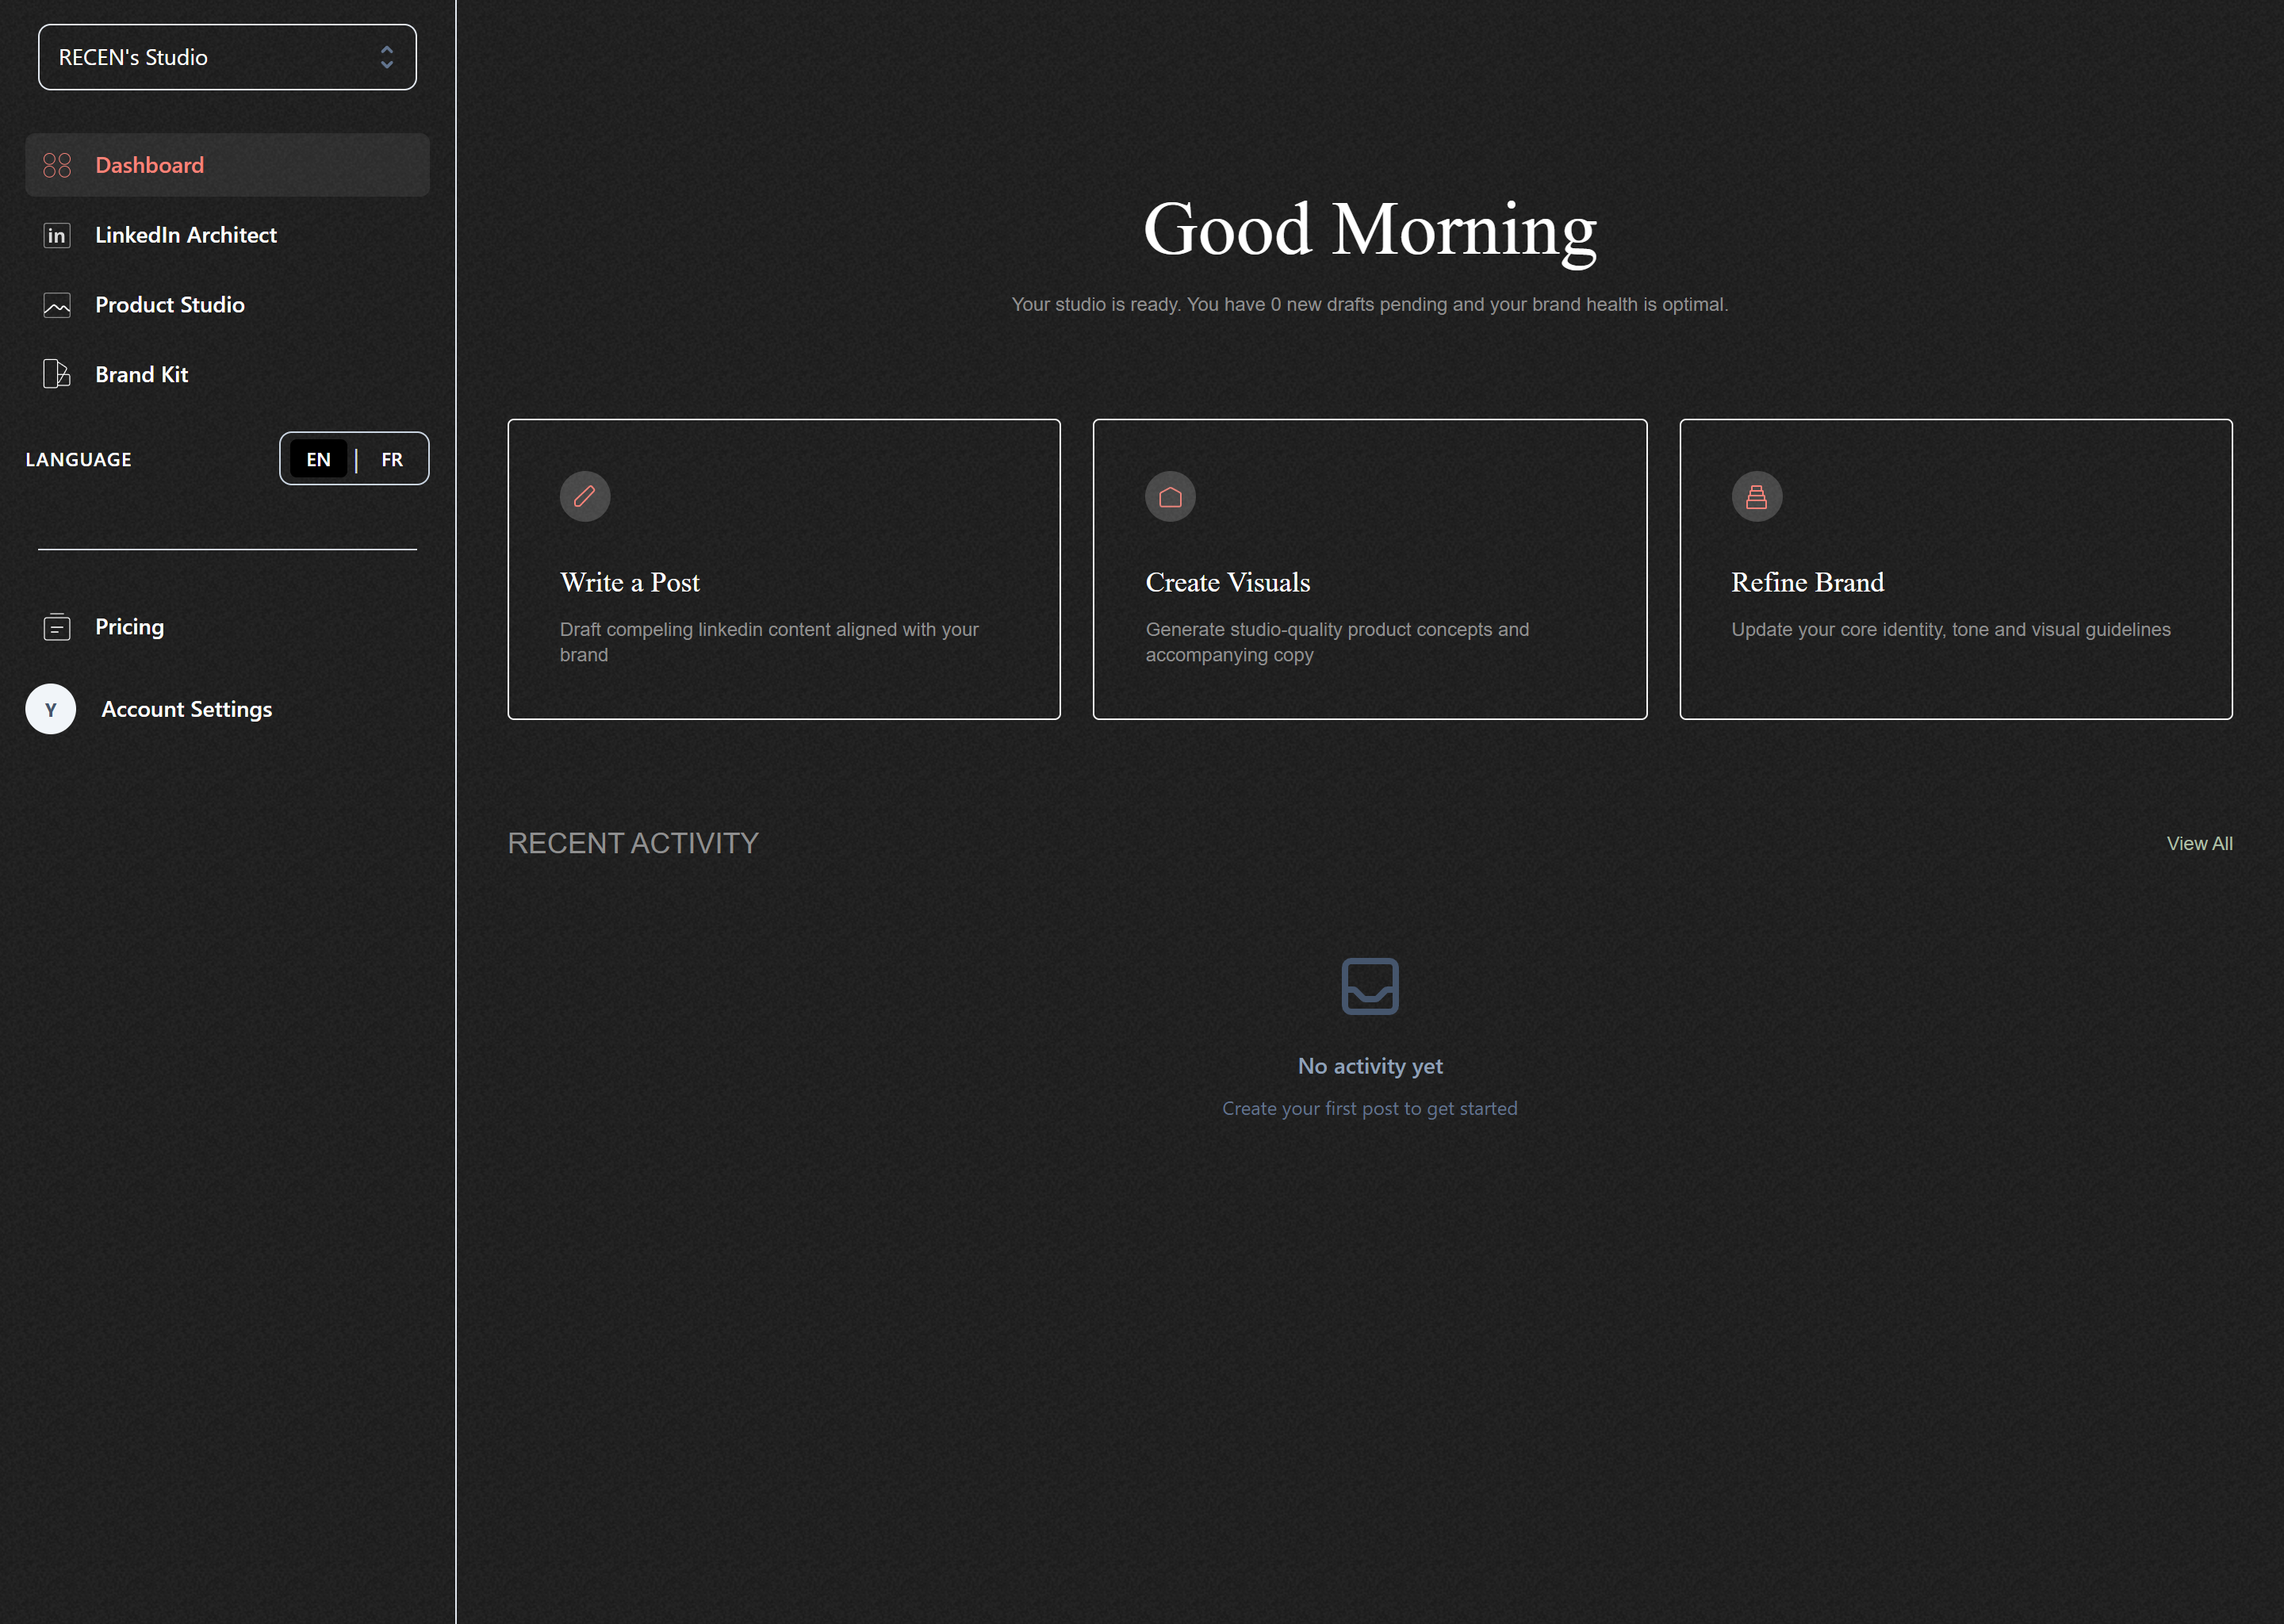Open the Write a Post card

(x=784, y=569)
